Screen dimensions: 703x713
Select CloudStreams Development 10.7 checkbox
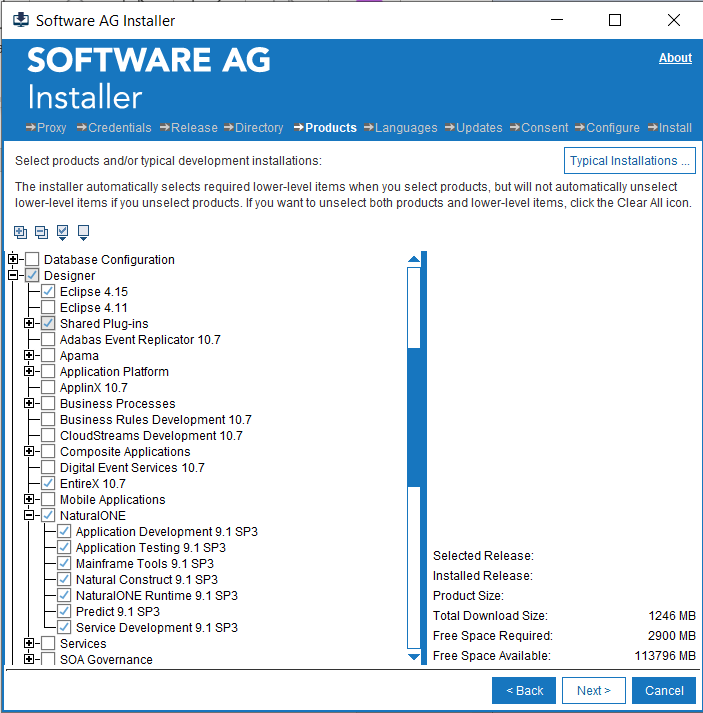(48, 435)
